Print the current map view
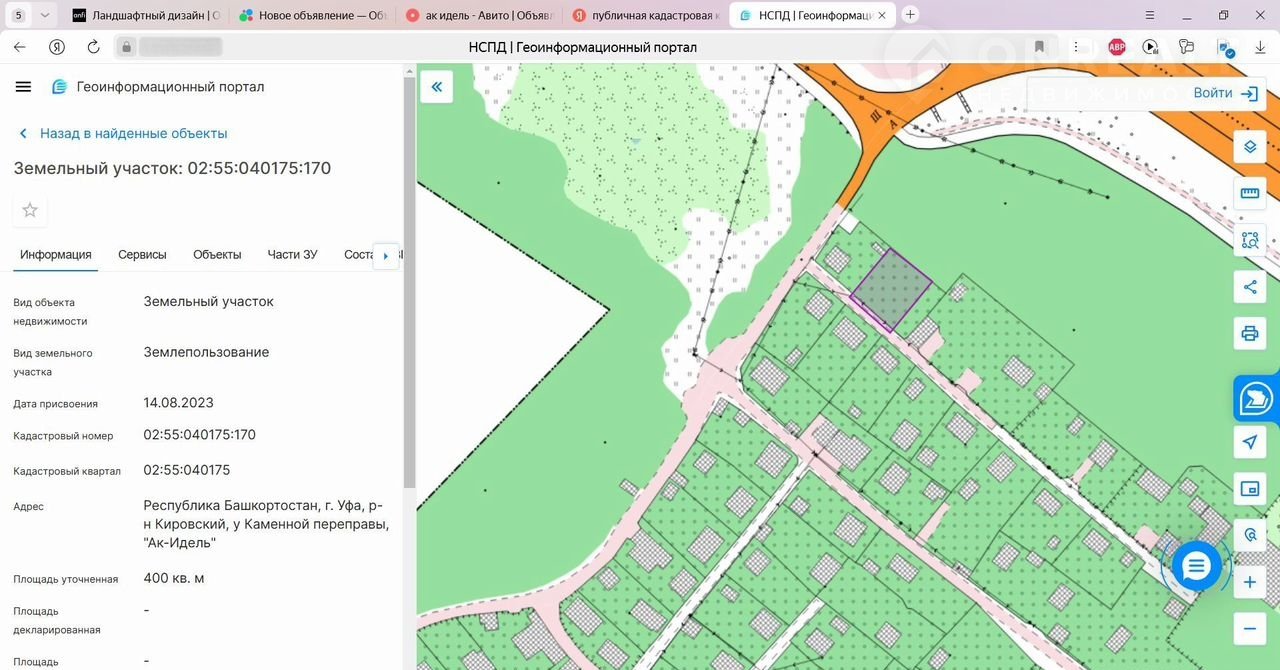The height and width of the screenshot is (670, 1280). (x=1249, y=333)
